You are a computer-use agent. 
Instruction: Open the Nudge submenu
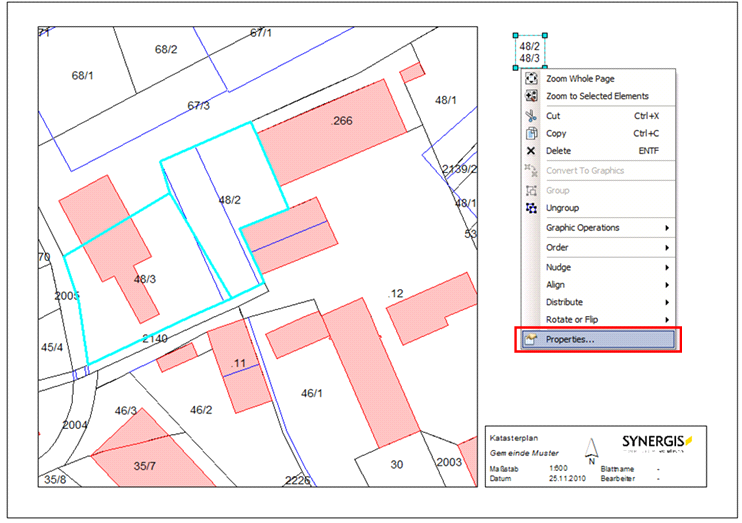[600, 267]
